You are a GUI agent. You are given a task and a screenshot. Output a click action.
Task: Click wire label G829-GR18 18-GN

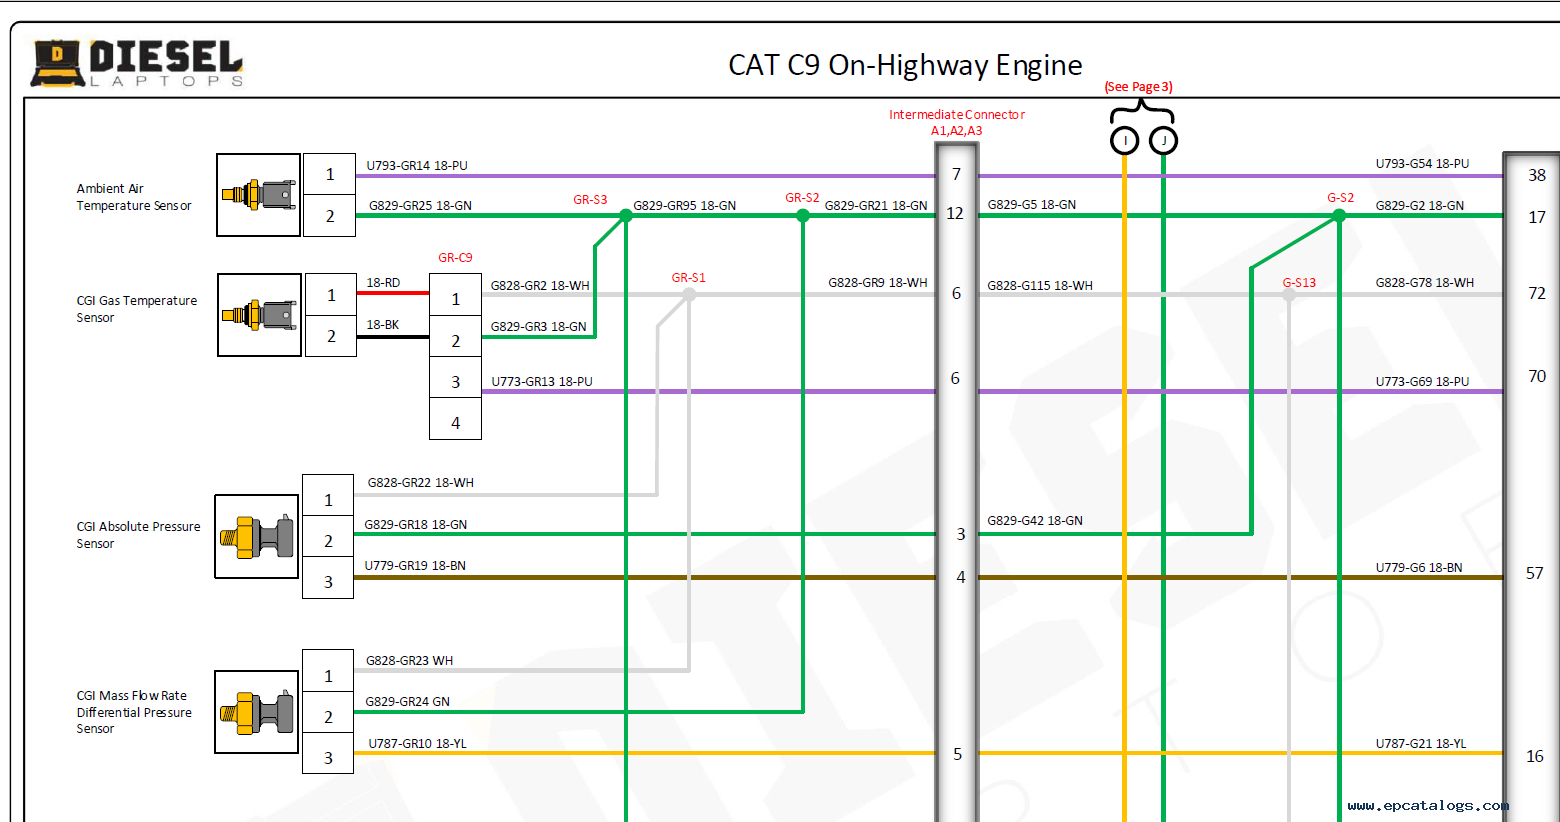pyautogui.click(x=416, y=525)
